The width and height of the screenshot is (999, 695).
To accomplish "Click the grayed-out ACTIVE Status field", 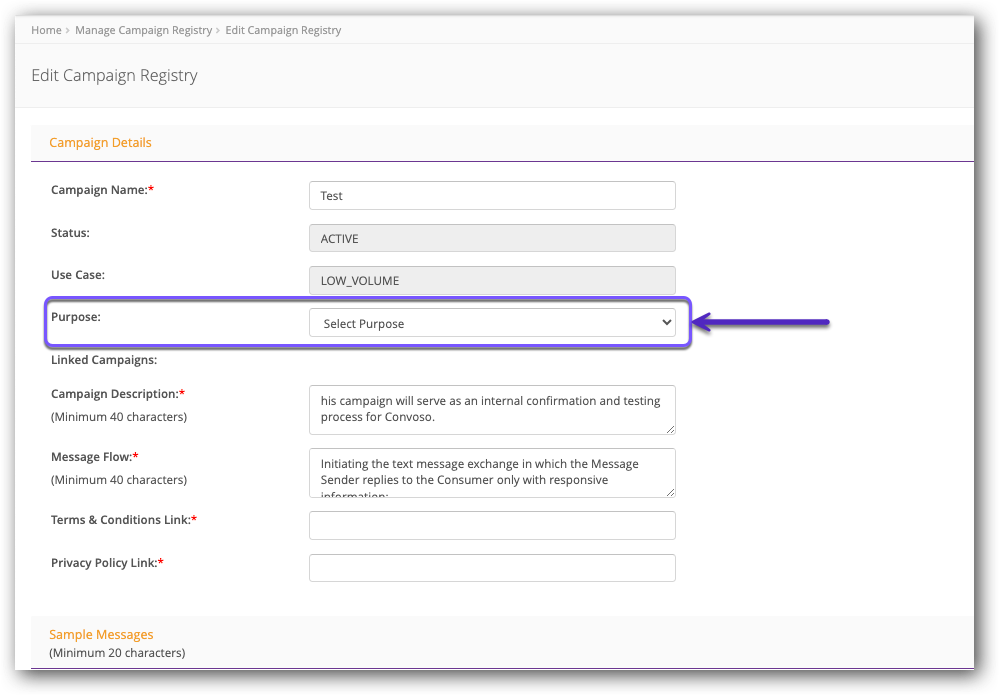I will [492, 238].
